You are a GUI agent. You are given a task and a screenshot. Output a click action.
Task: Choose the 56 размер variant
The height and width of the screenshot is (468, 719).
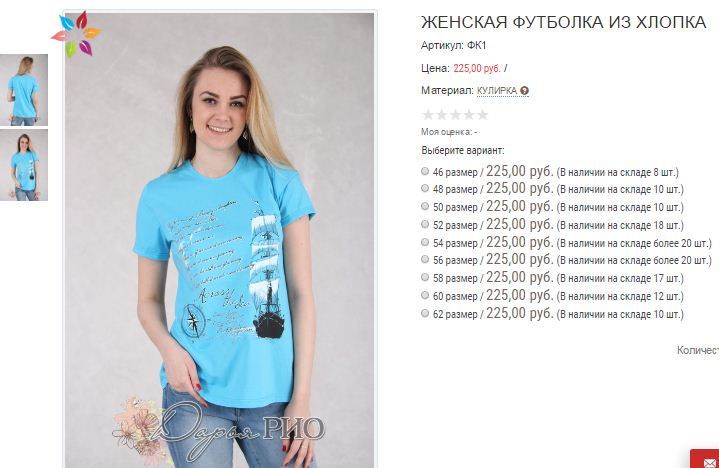[x=425, y=259]
